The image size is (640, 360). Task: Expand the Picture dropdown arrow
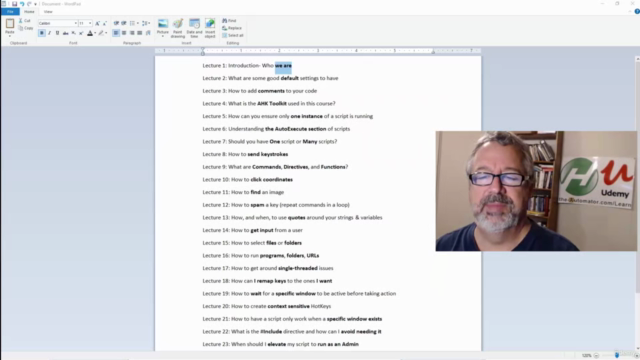pos(162,36)
